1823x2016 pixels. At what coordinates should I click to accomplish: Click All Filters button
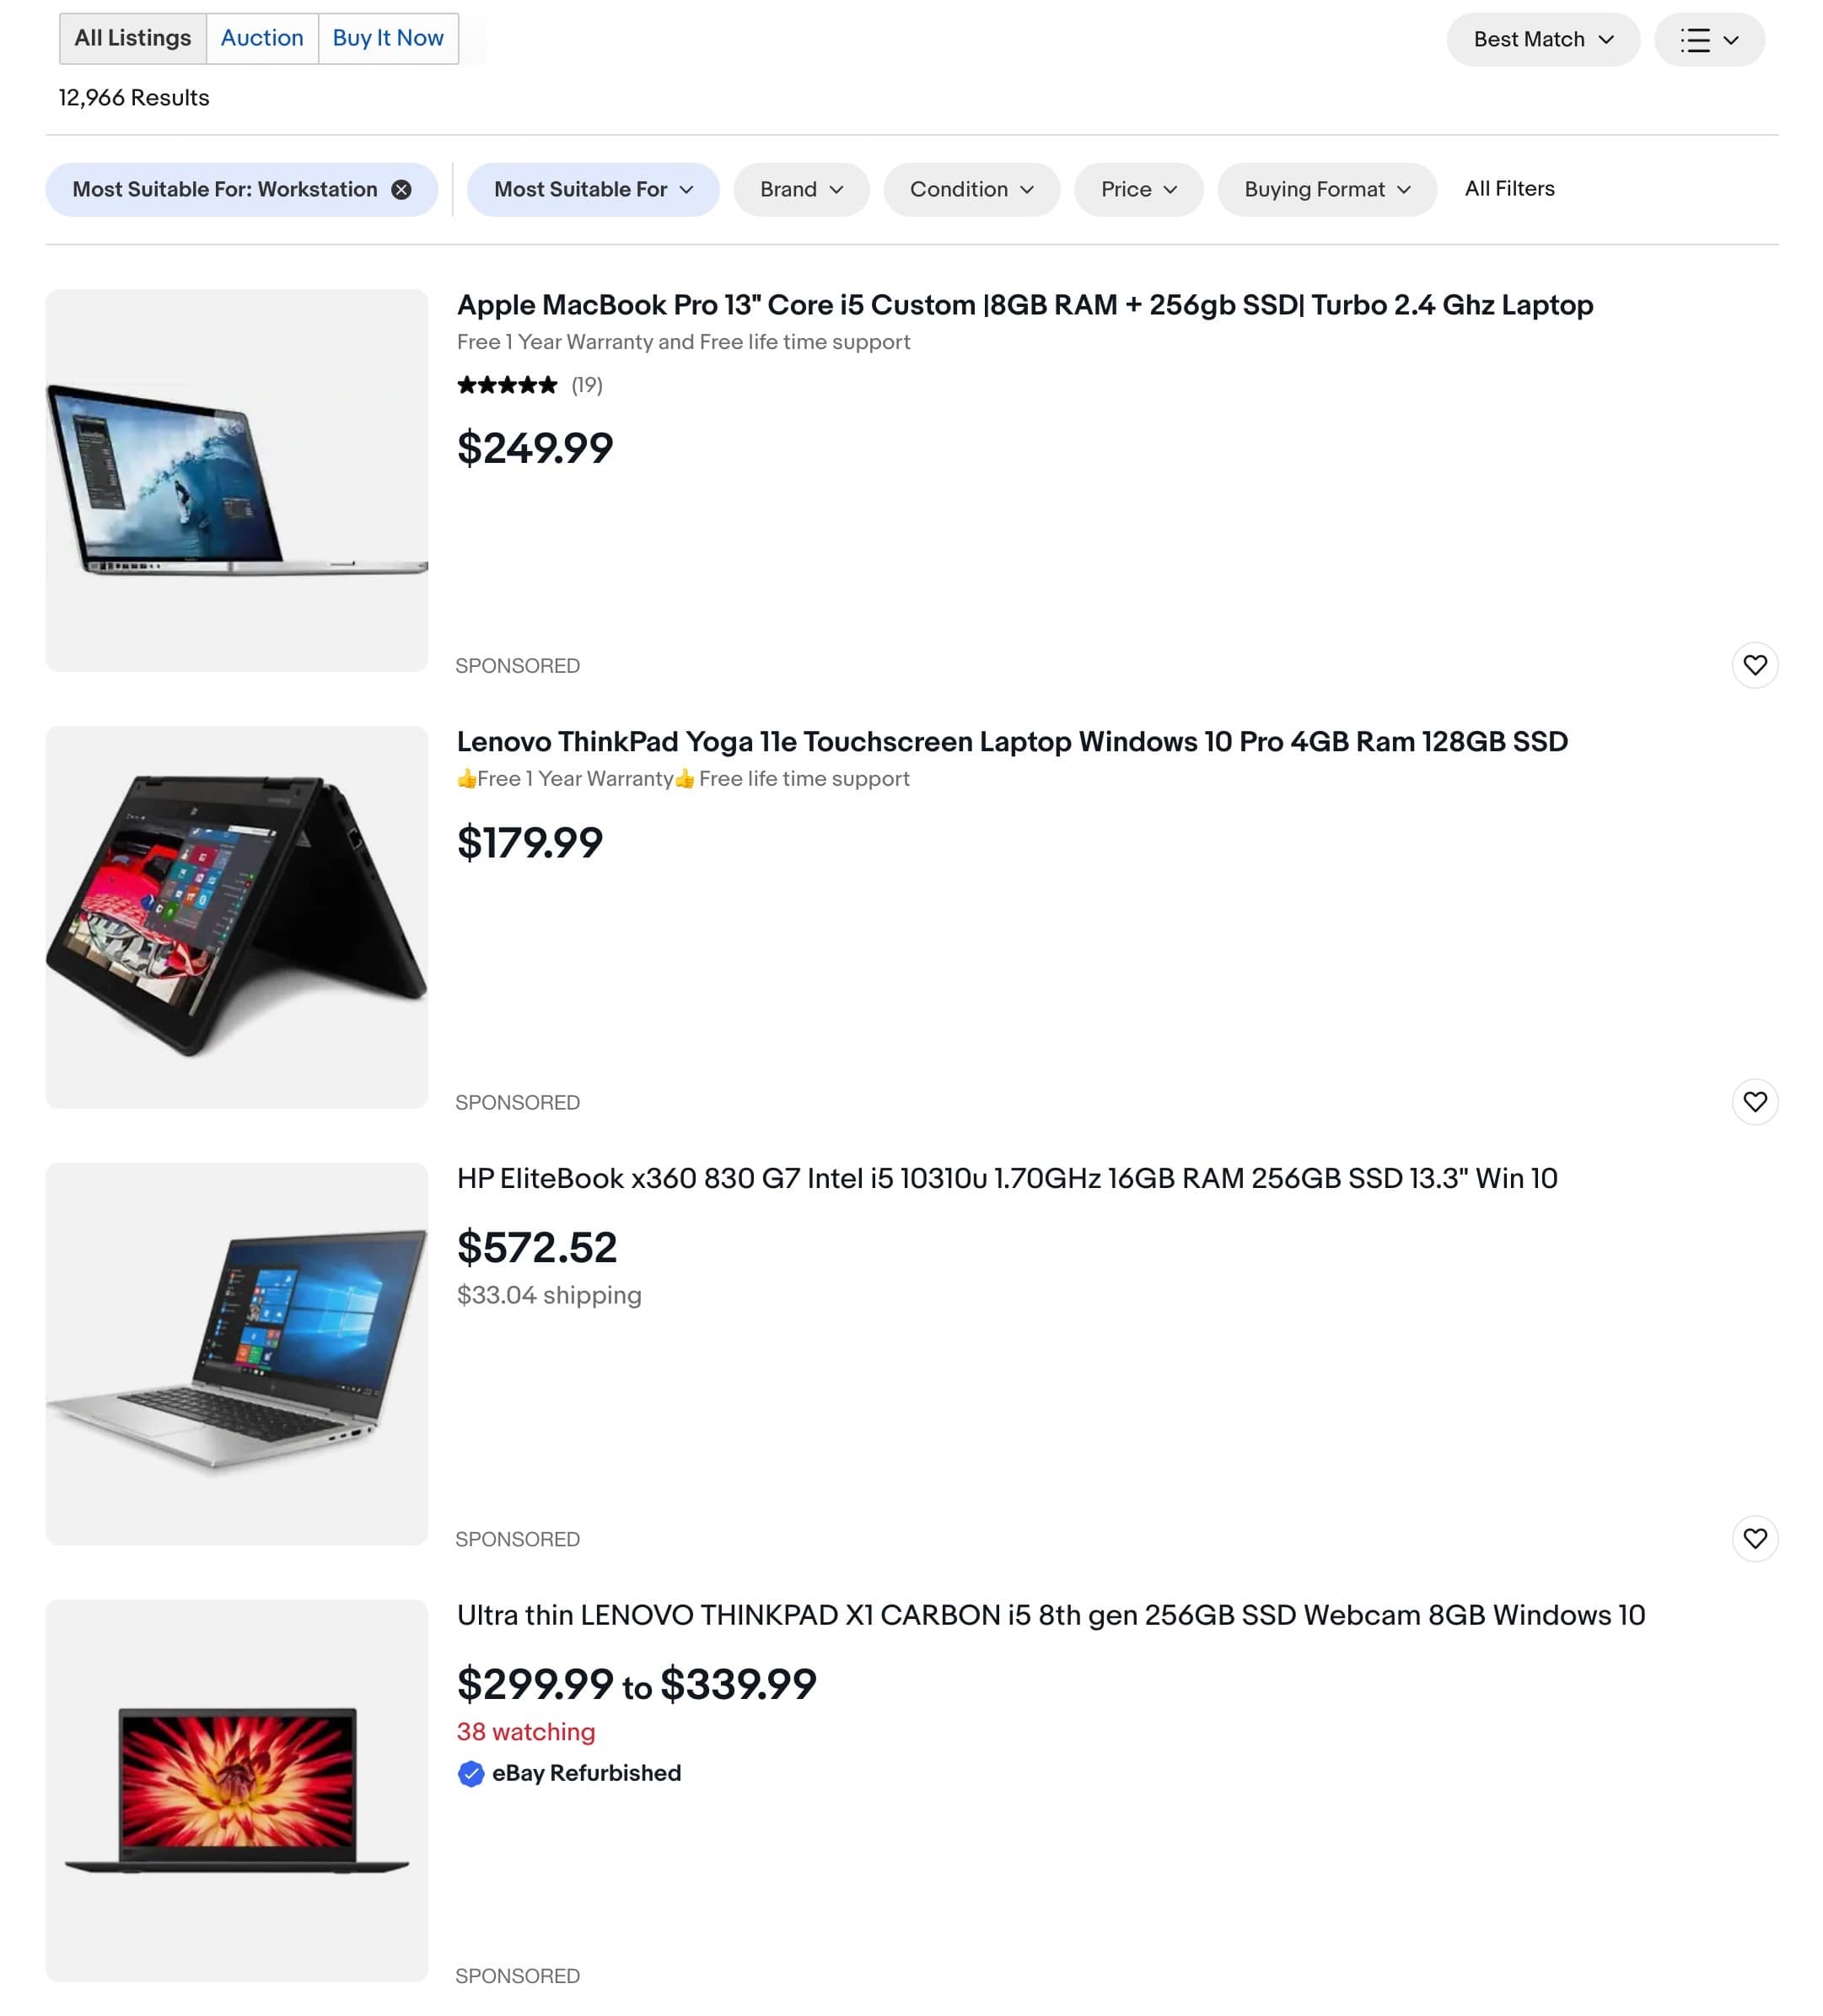(x=1508, y=190)
